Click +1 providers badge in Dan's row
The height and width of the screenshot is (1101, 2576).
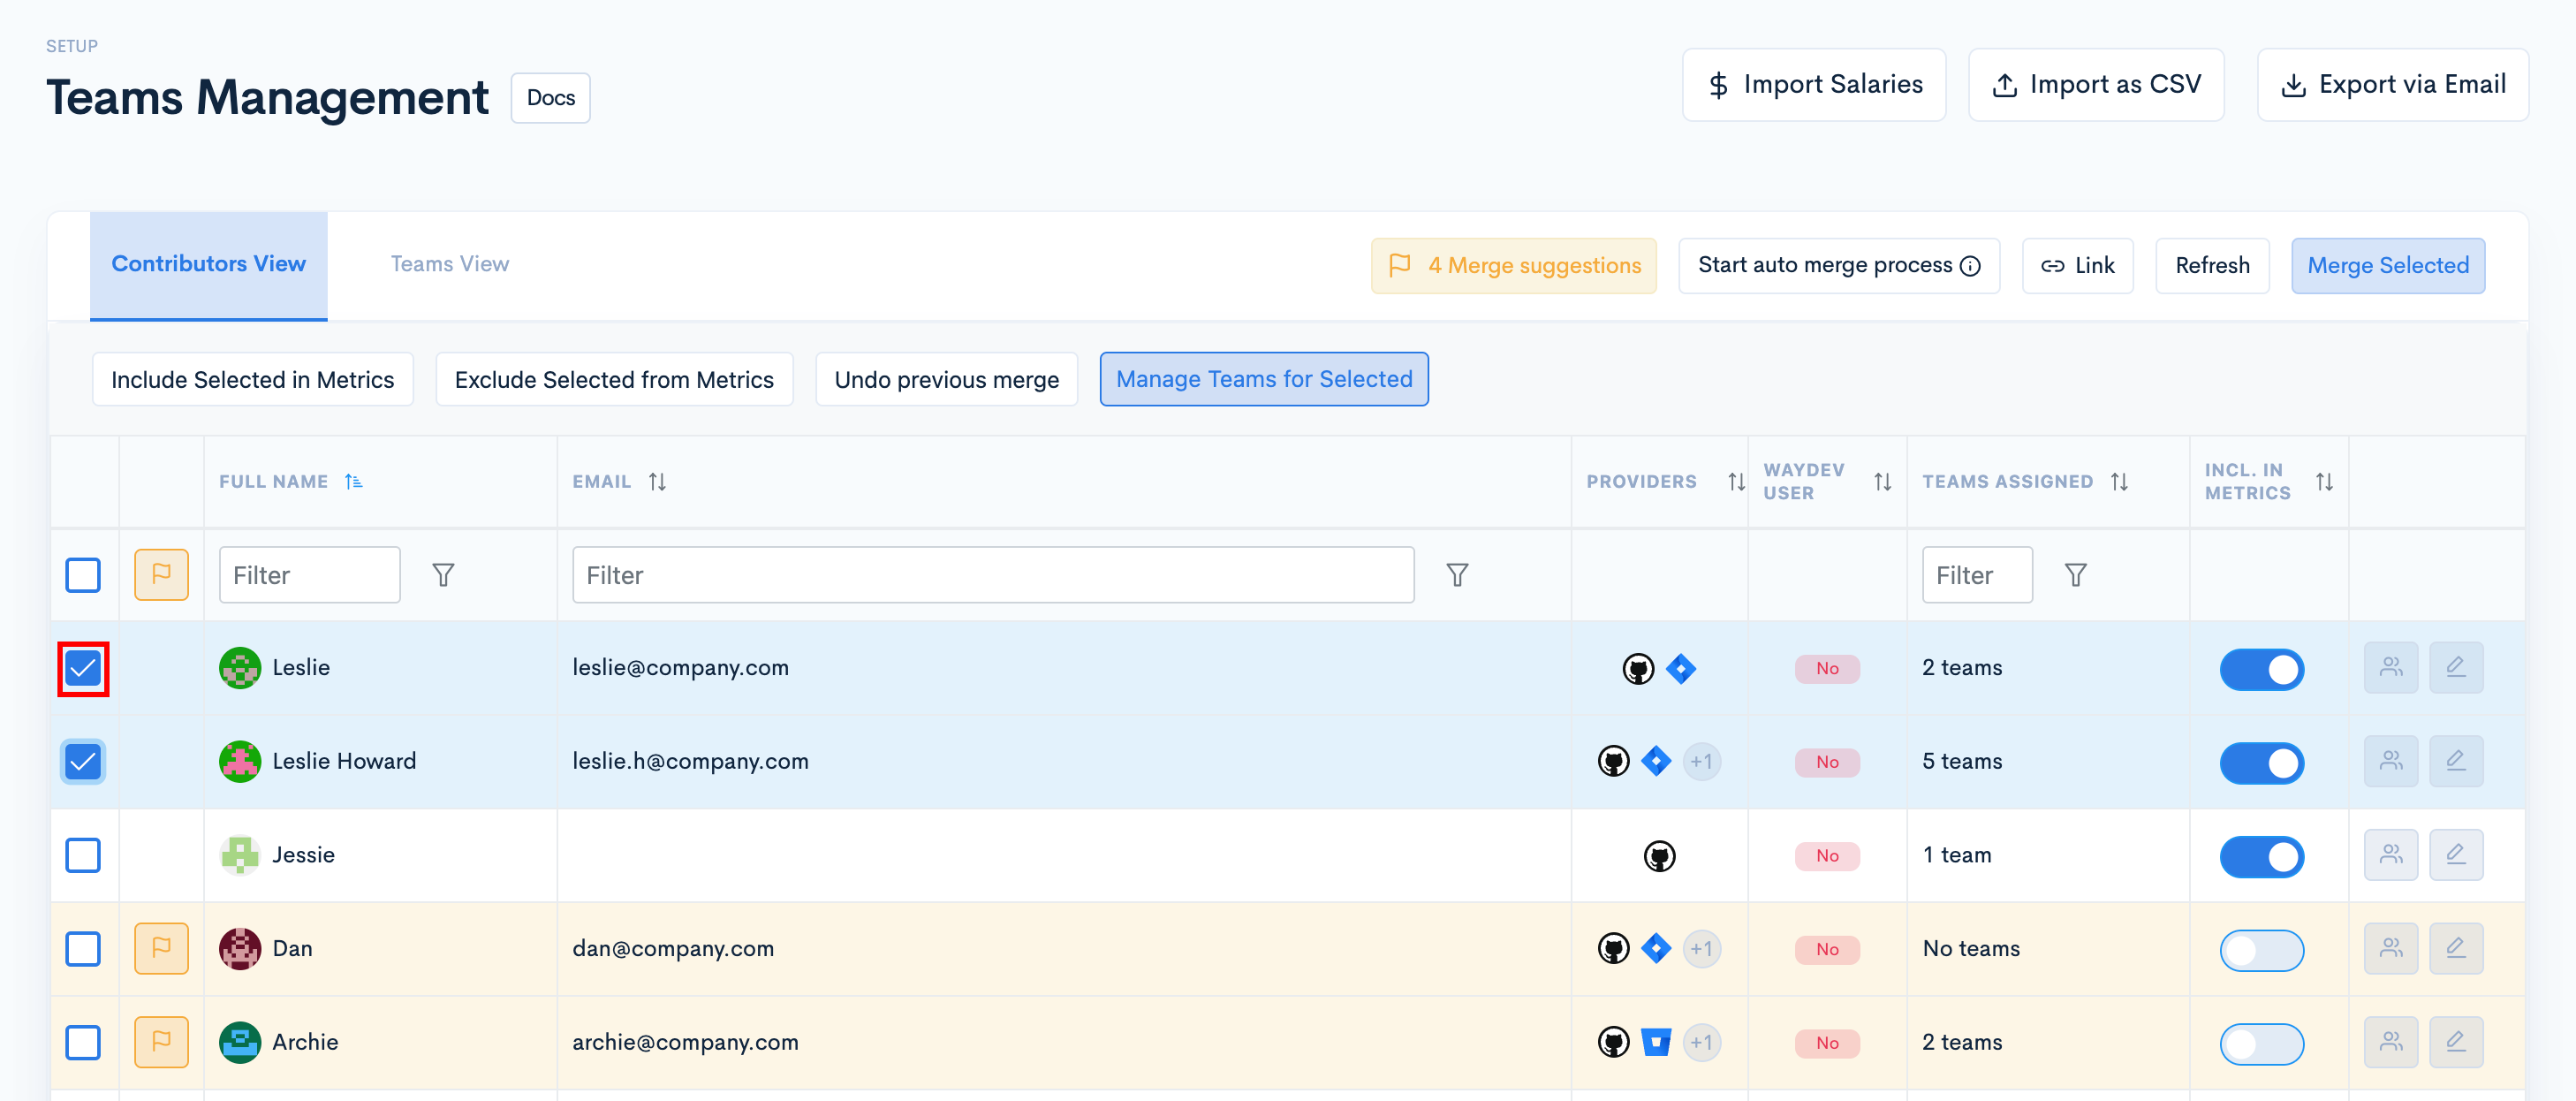pyautogui.click(x=1701, y=949)
